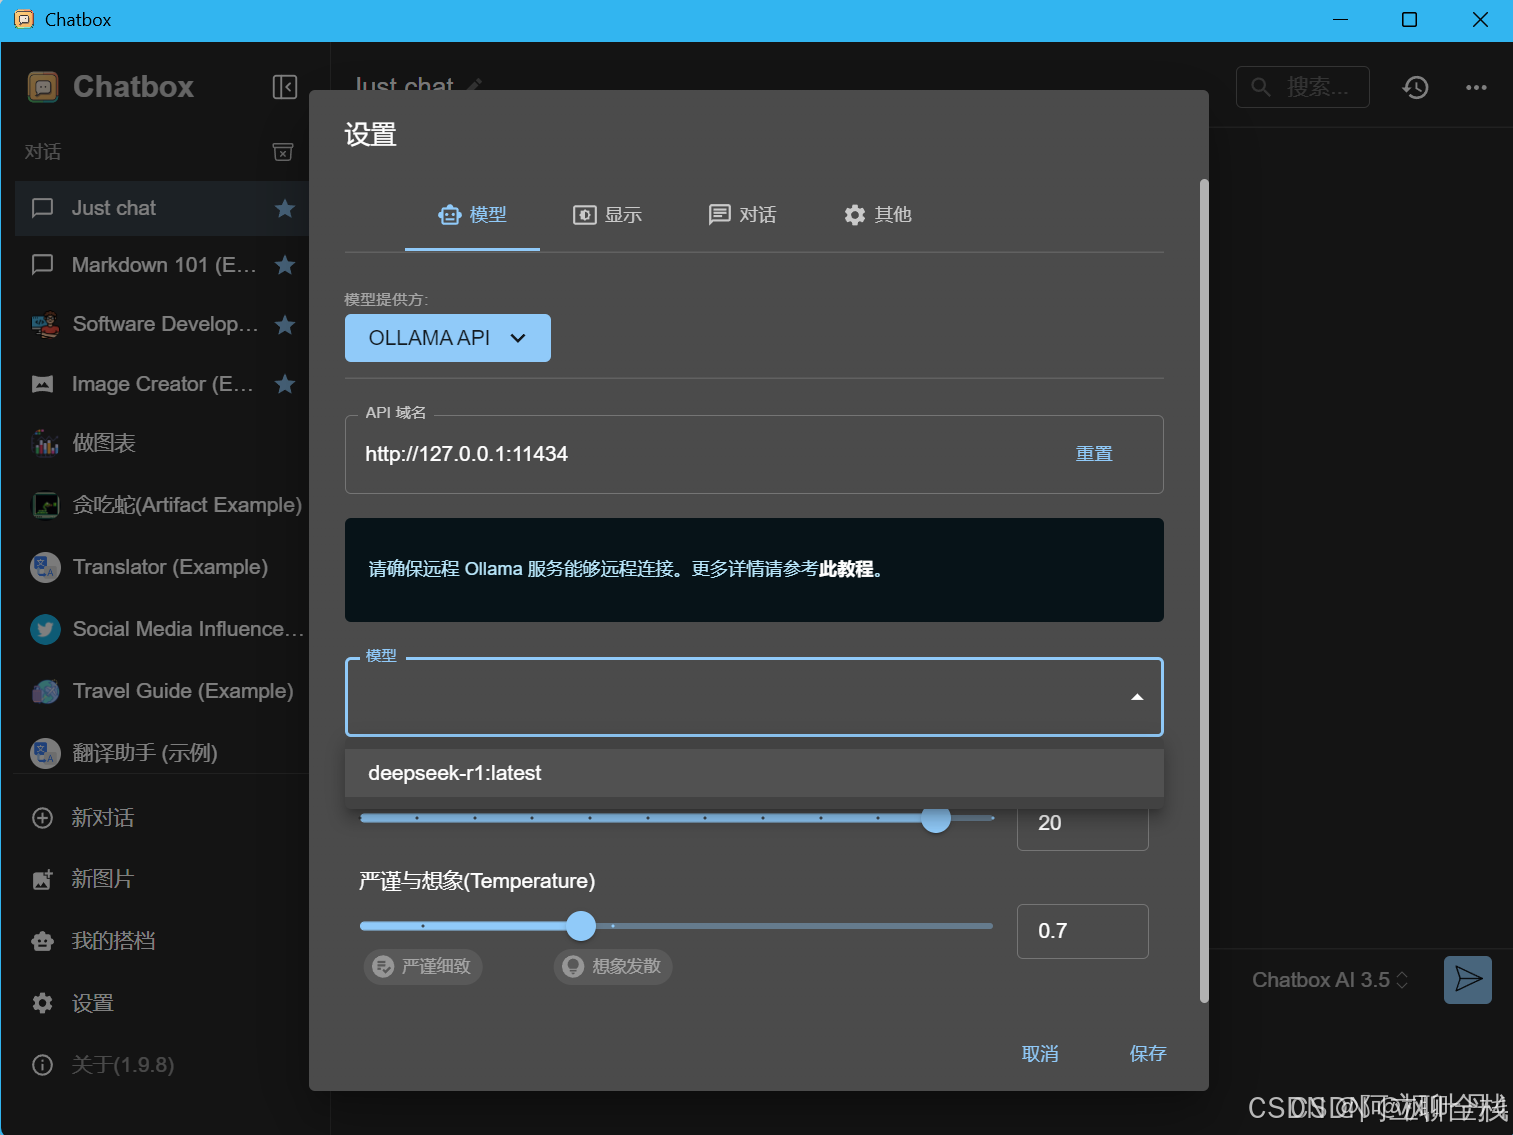Open 贪吃蛇 (Artifact Example) conversation

162,505
